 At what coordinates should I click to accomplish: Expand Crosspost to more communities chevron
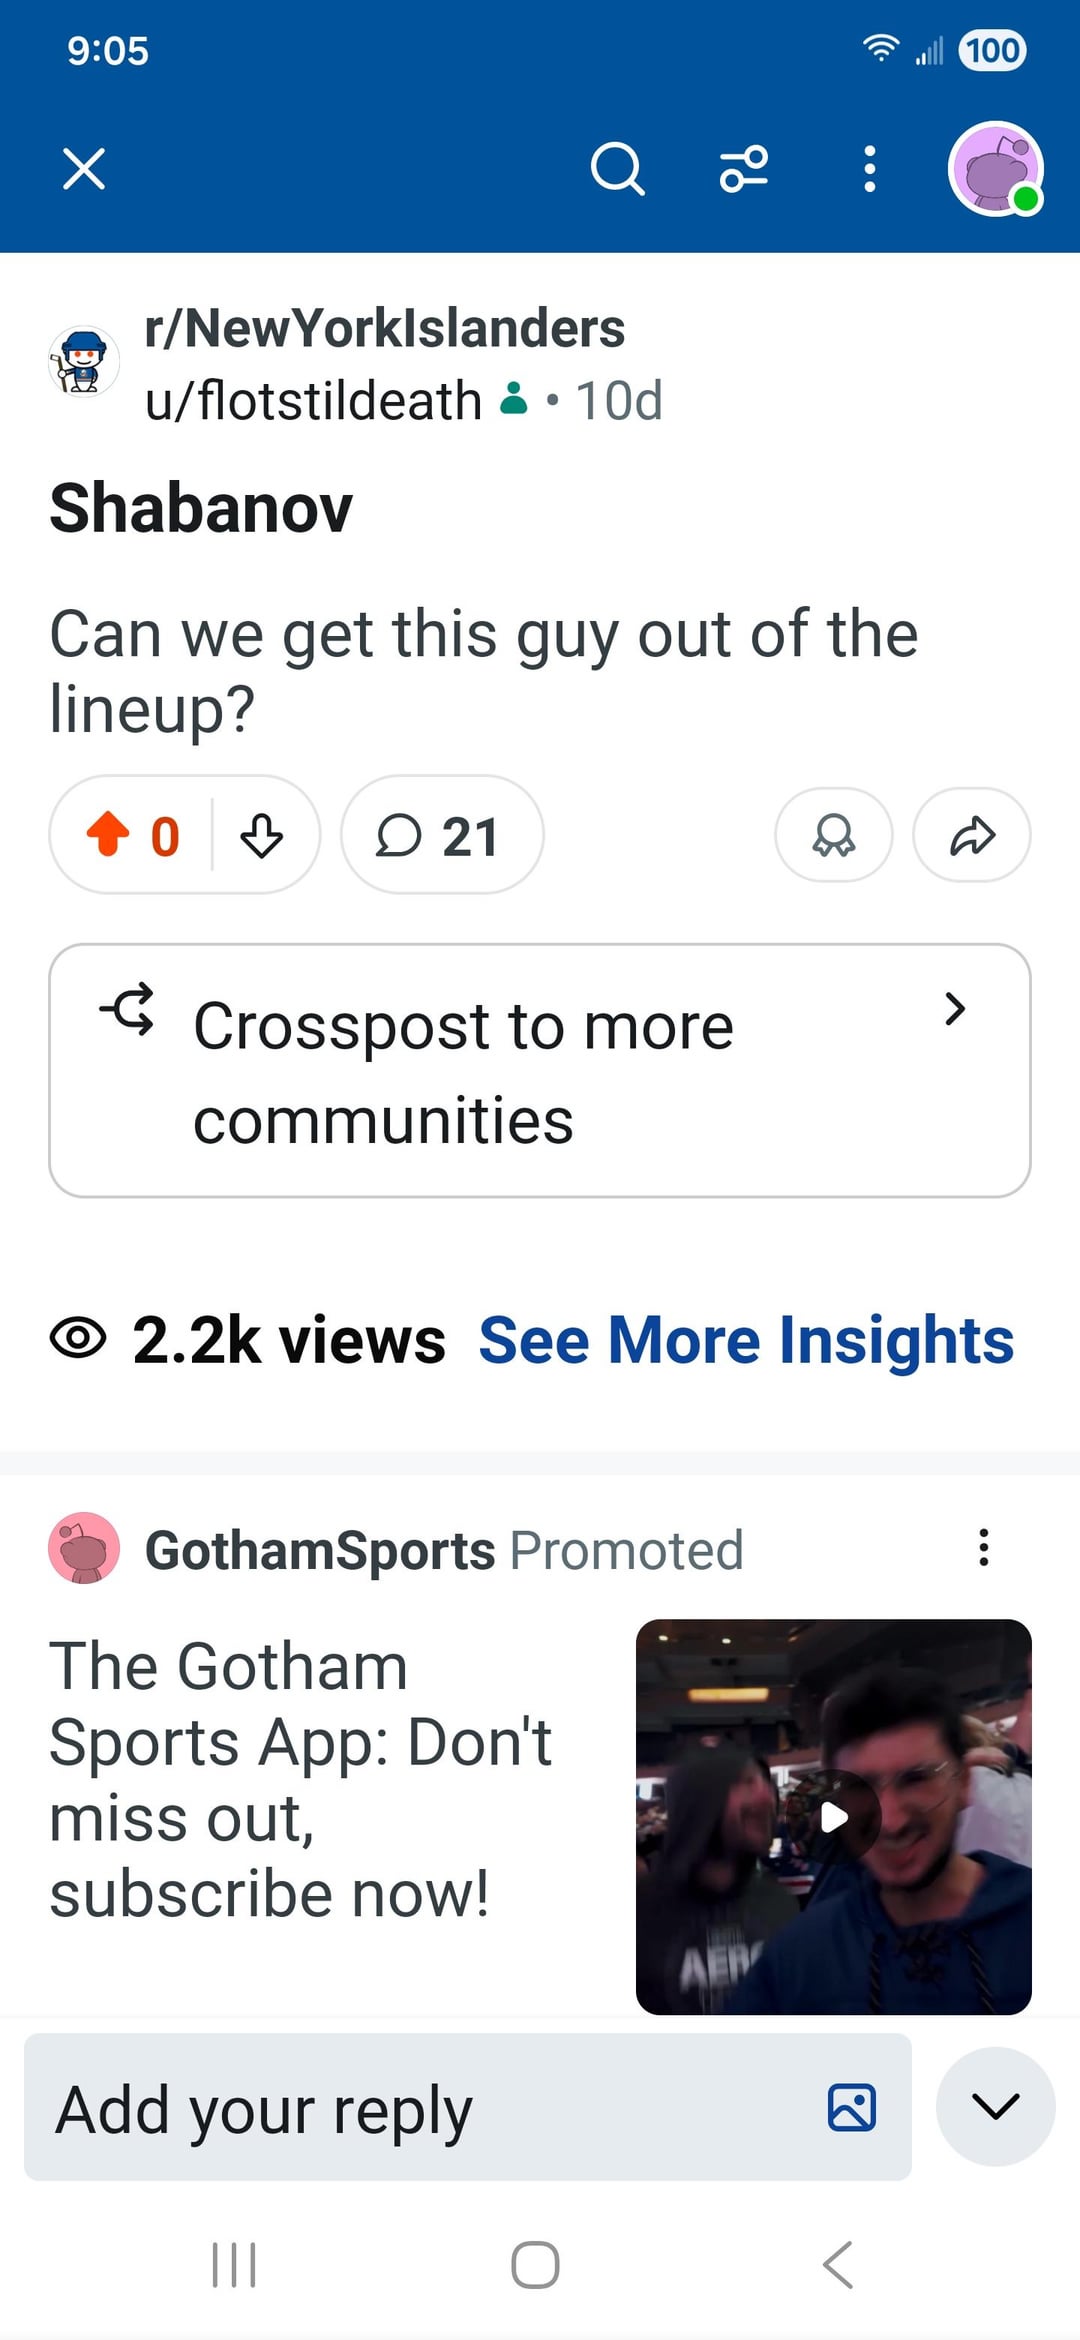955,1009
